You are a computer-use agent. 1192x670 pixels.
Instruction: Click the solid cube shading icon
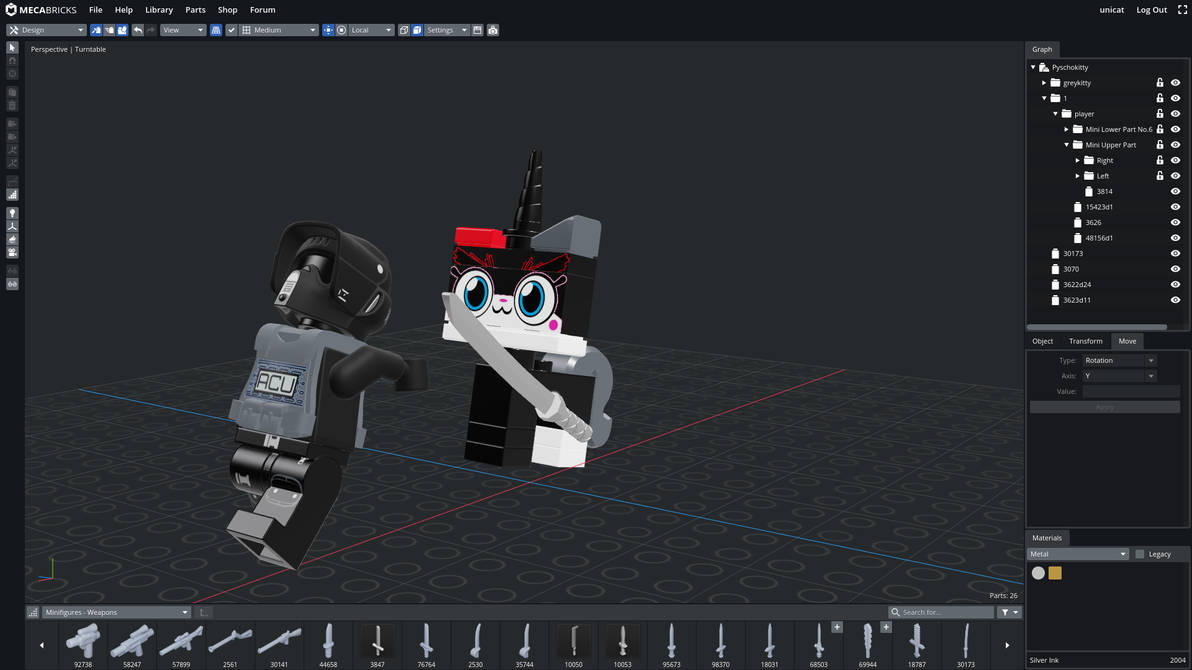tap(417, 30)
